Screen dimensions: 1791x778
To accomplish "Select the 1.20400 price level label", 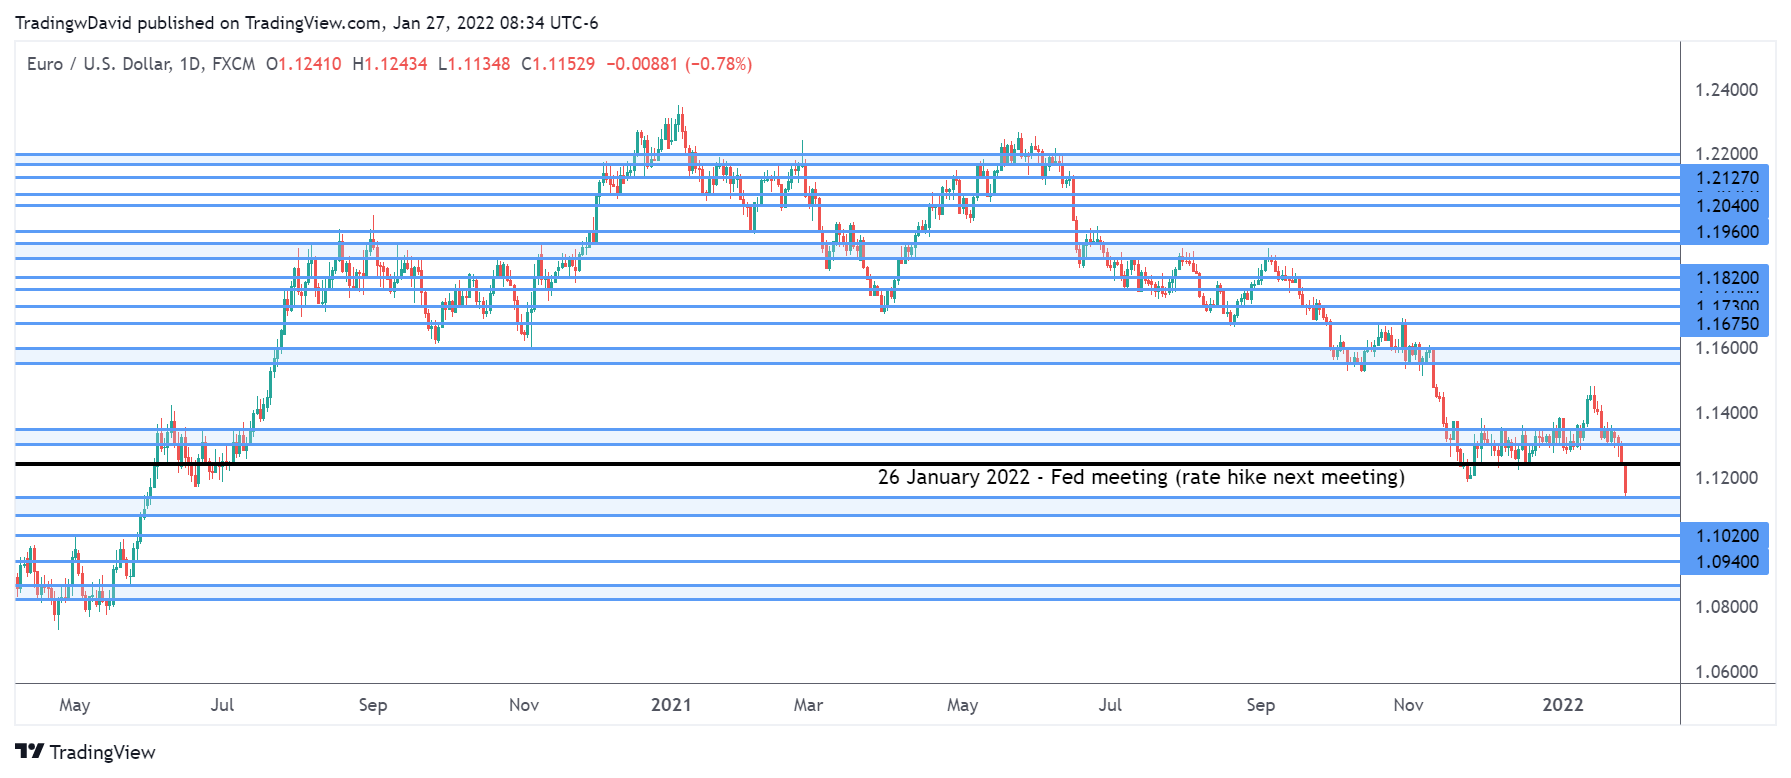I will coord(1726,206).
